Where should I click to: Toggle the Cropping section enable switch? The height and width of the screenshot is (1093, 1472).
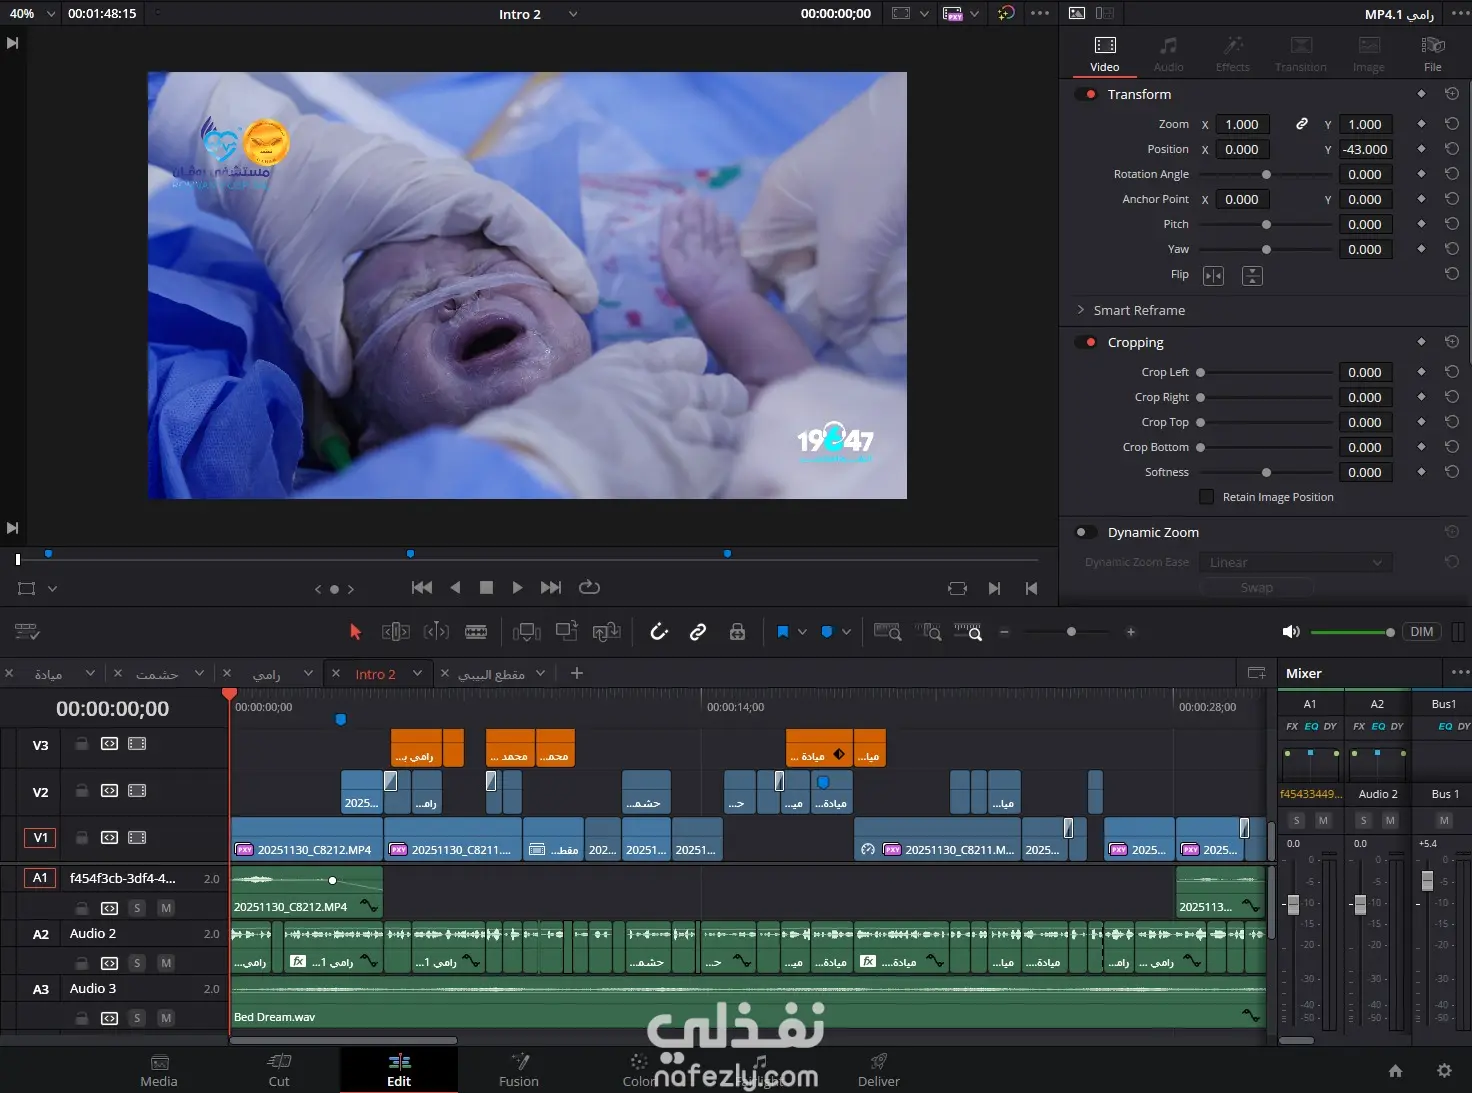[1087, 342]
